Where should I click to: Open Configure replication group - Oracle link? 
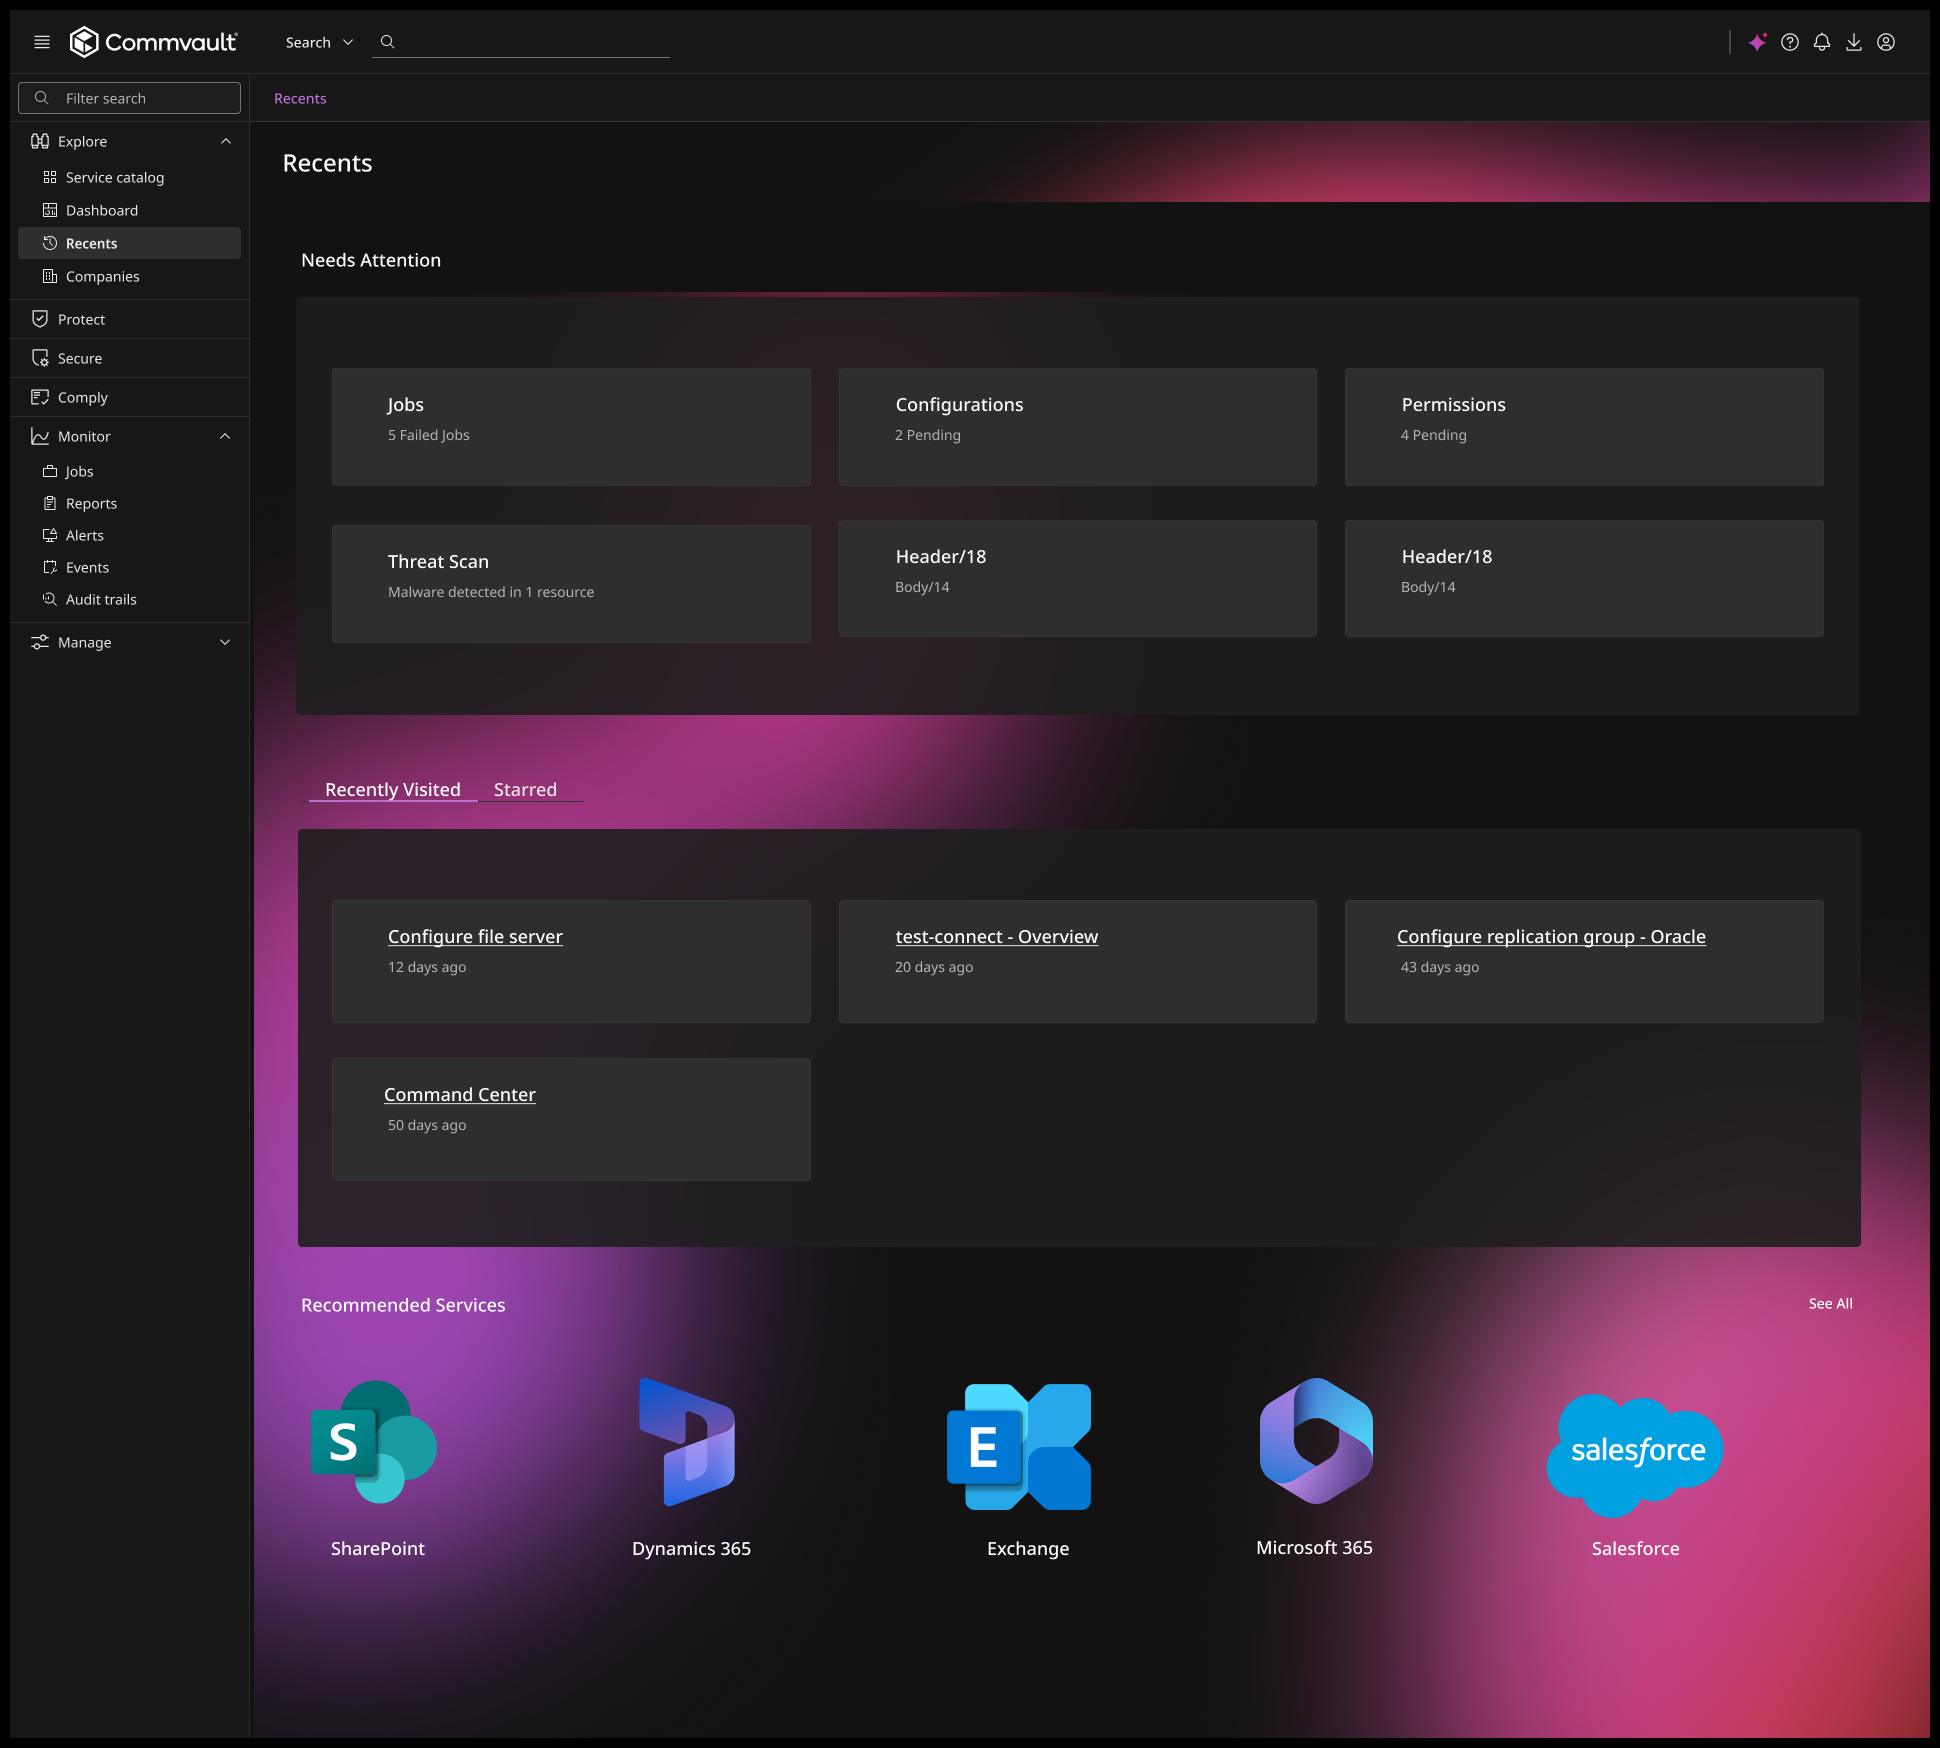[1551, 936]
